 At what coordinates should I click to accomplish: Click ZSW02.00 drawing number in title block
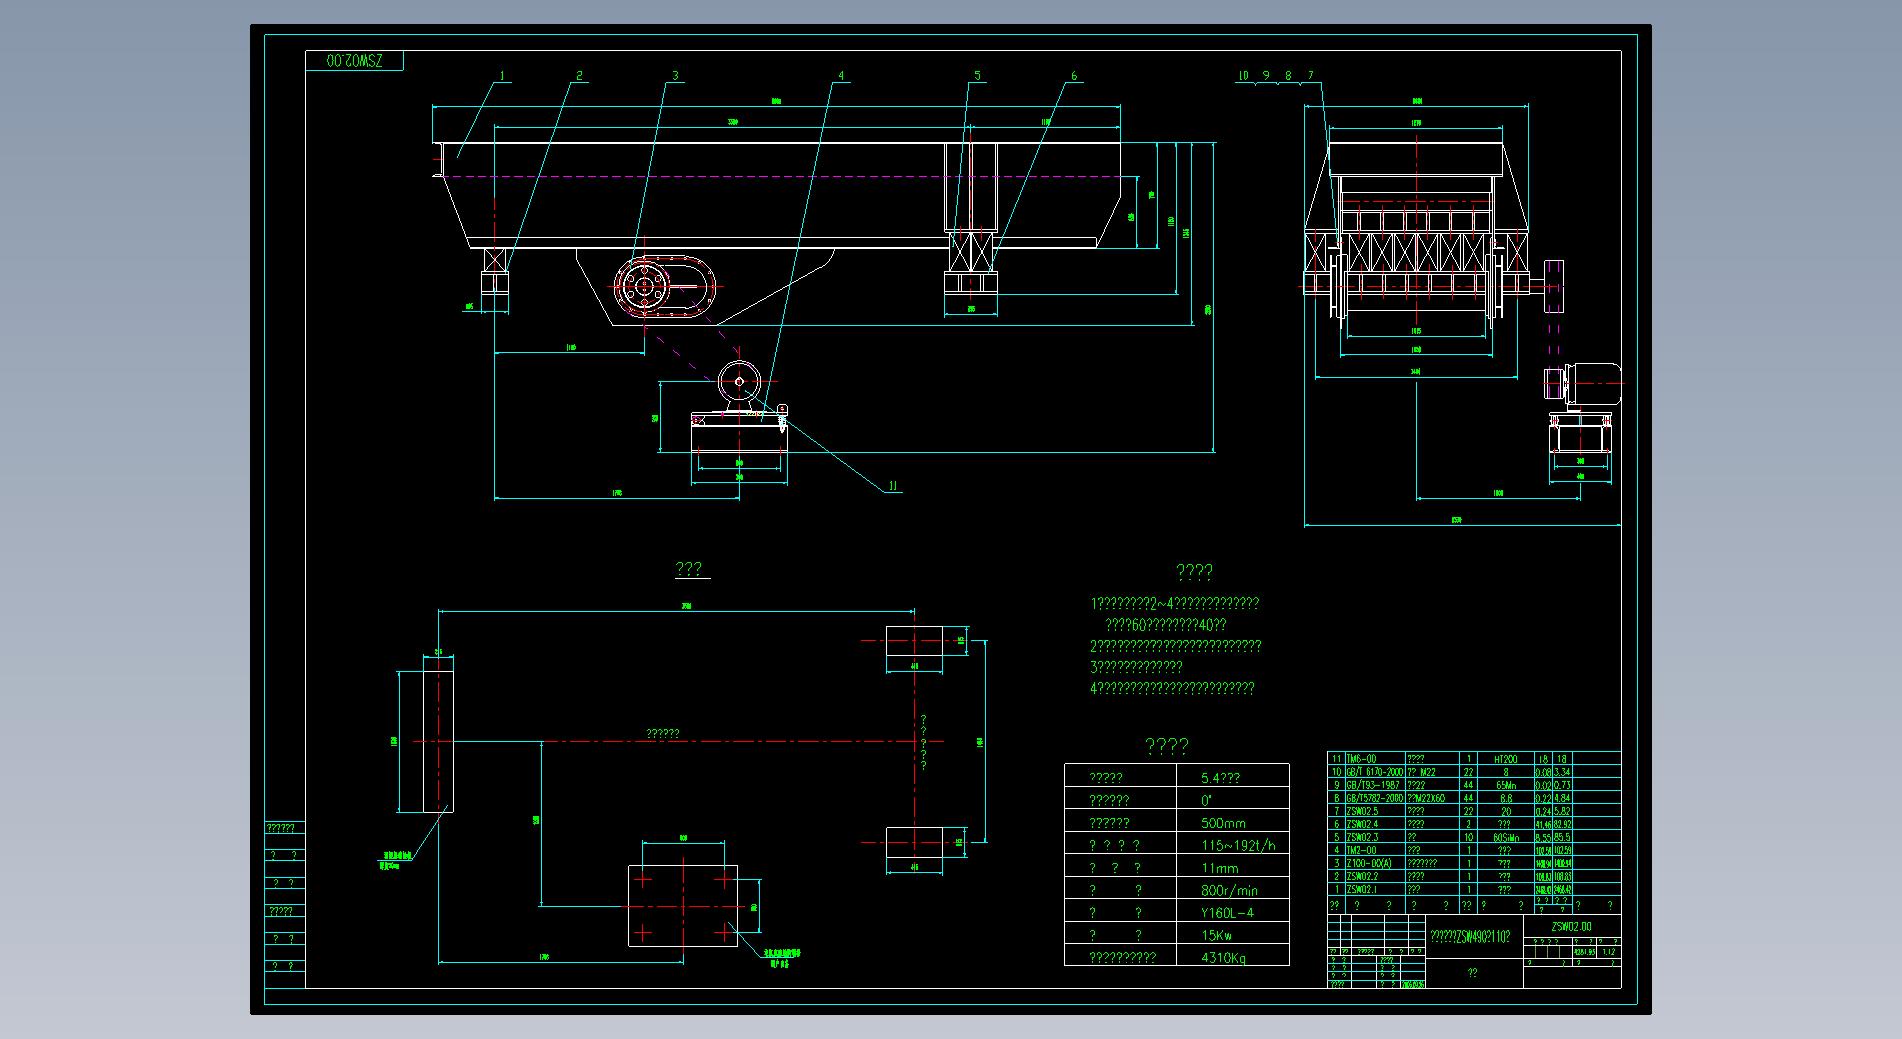(1571, 926)
